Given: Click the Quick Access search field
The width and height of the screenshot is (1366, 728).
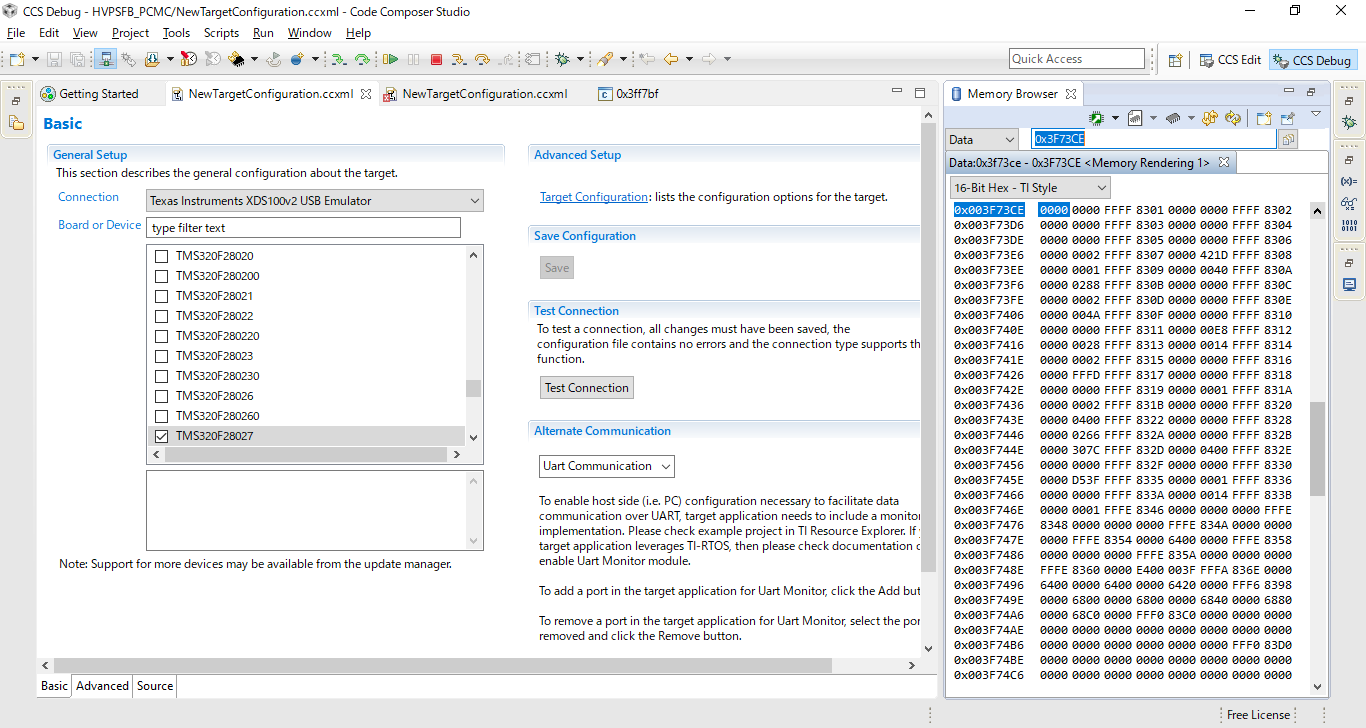Looking at the screenshot, I should coord(1077,59).
